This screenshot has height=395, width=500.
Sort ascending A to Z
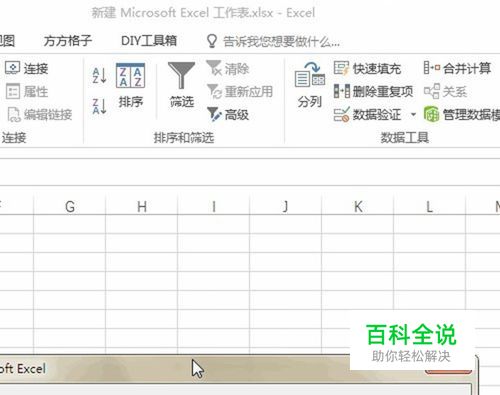click(x=99, y=75)
